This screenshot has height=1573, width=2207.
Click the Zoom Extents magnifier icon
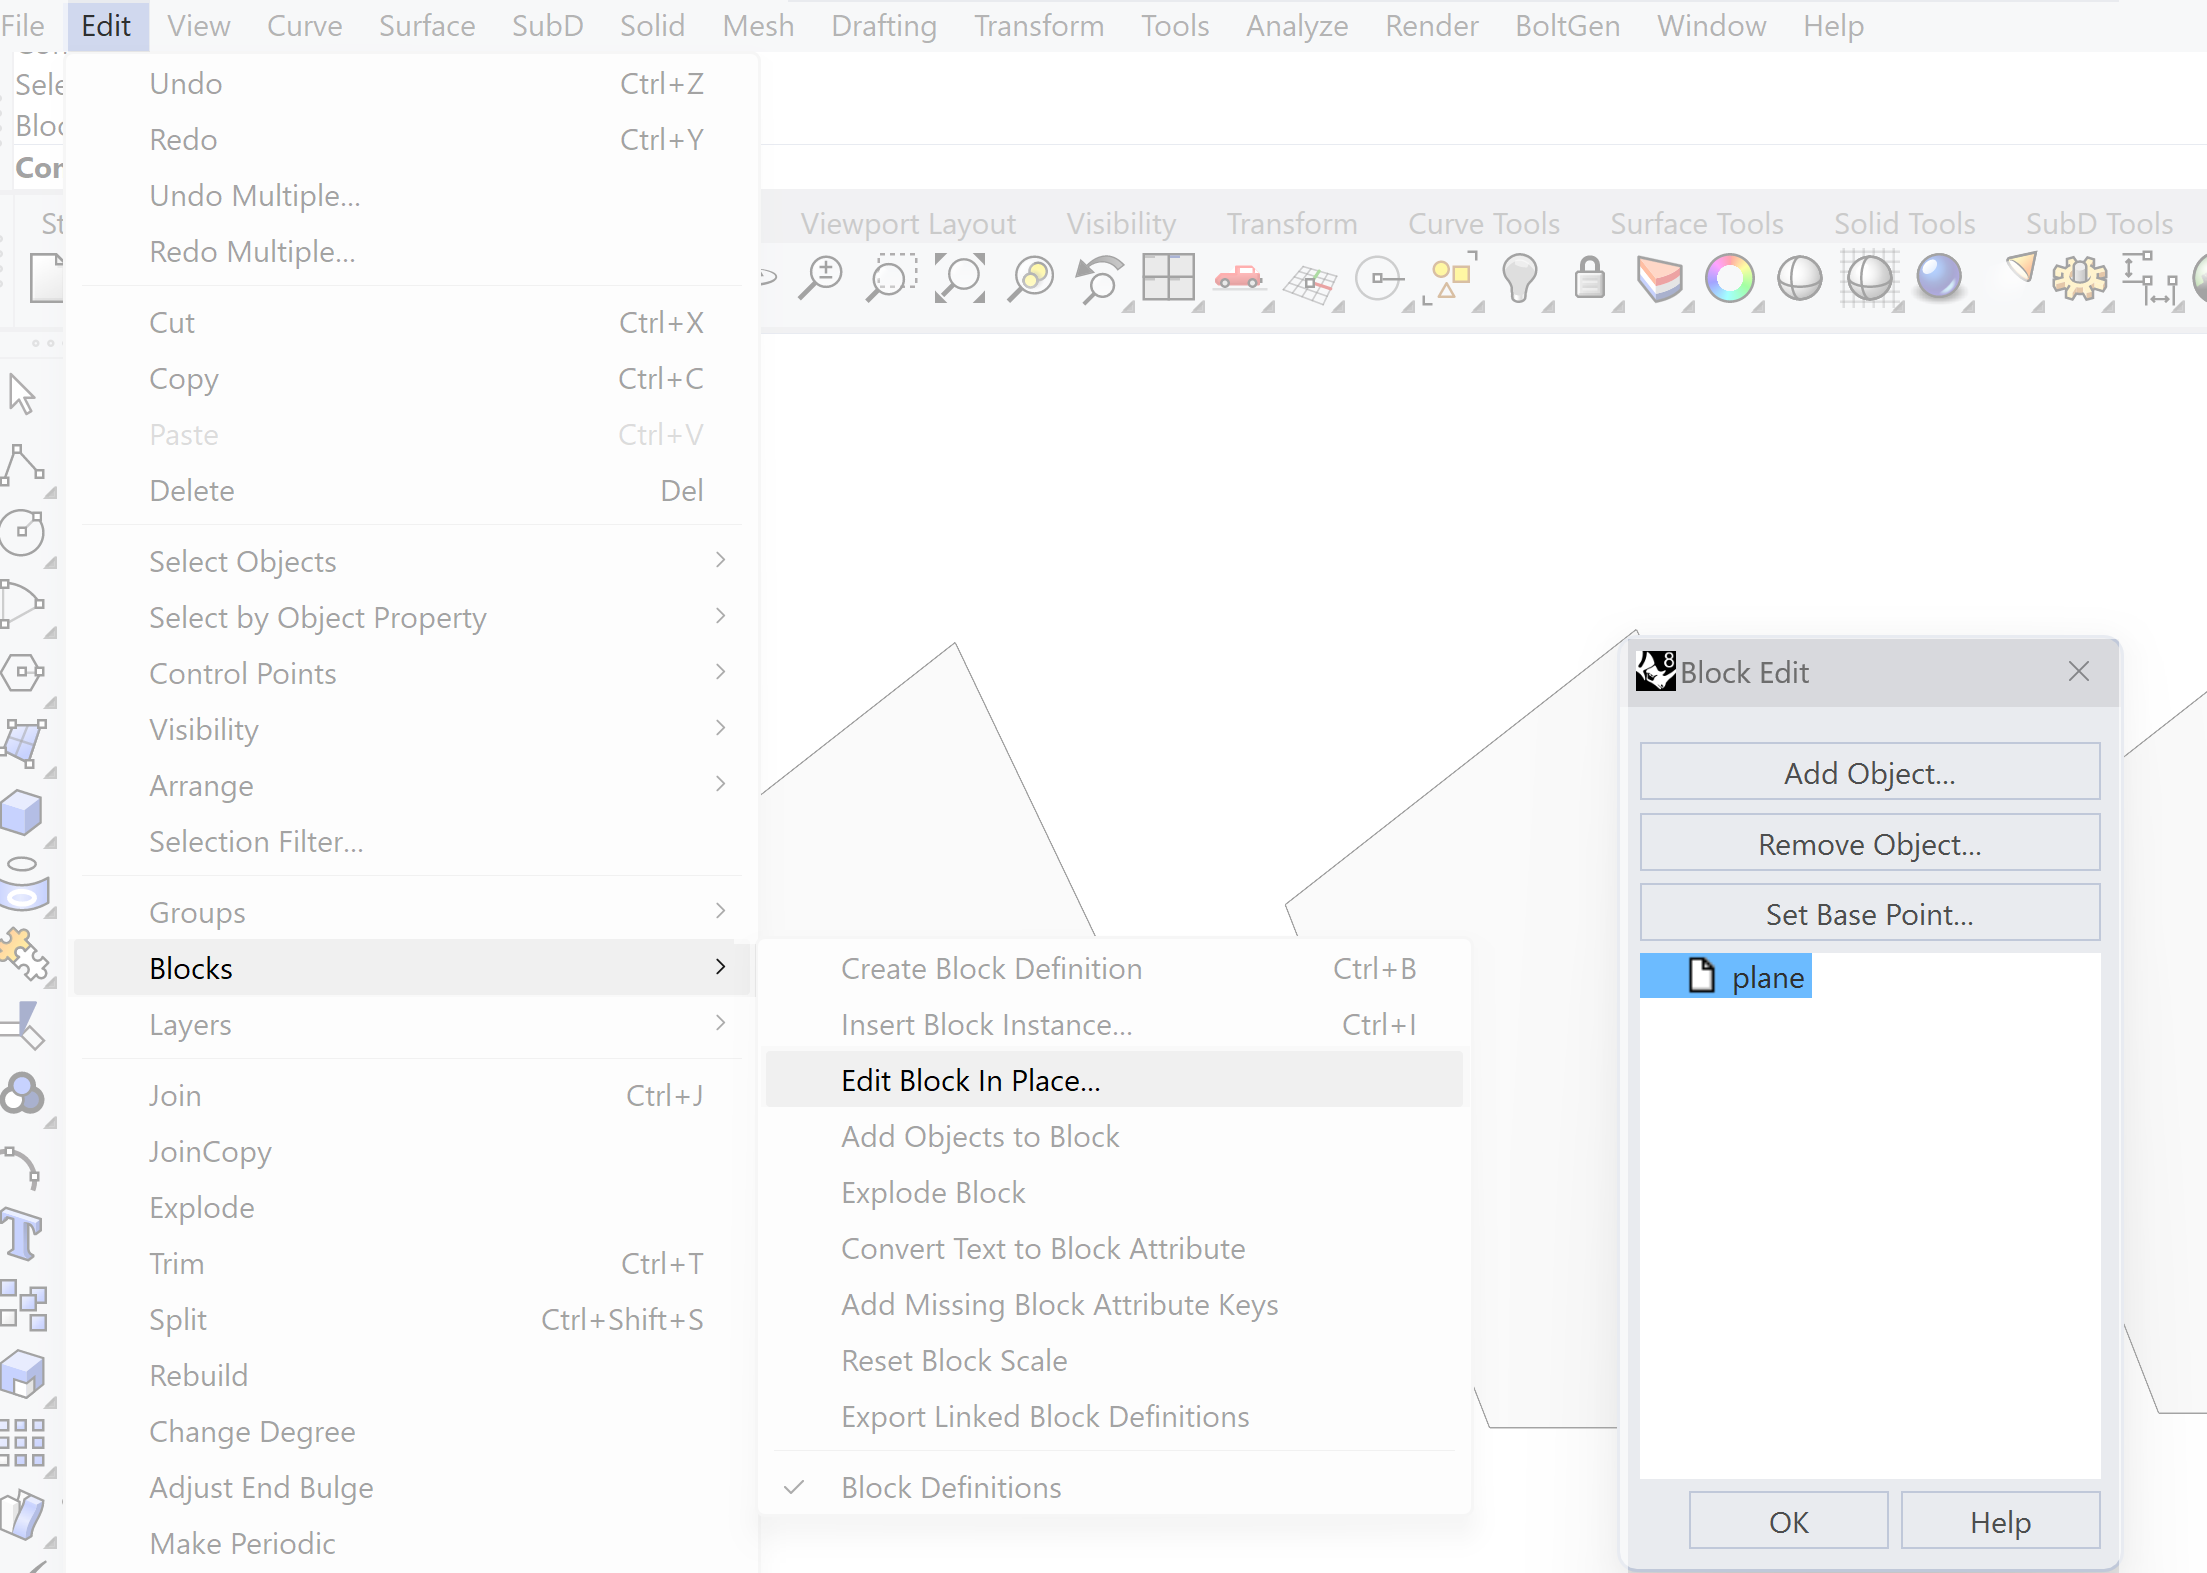(x=959, y=277)
